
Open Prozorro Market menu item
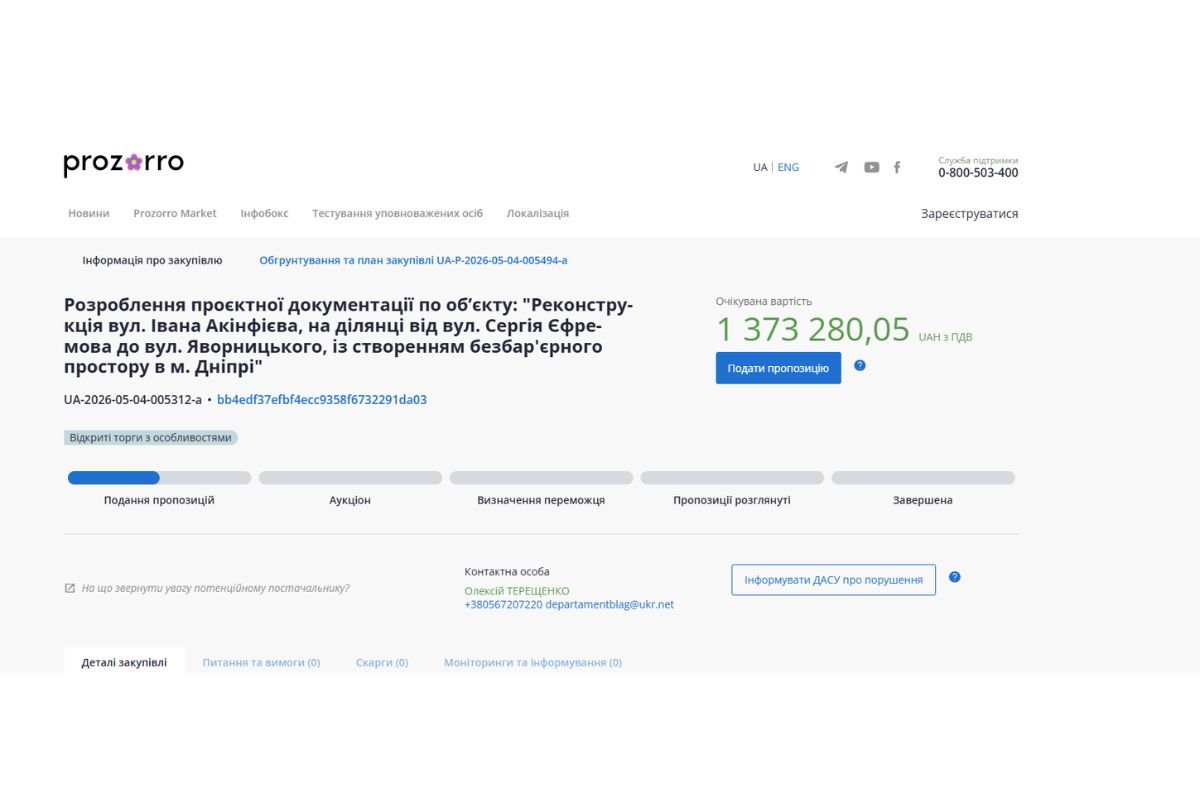(x=175, y=213)
